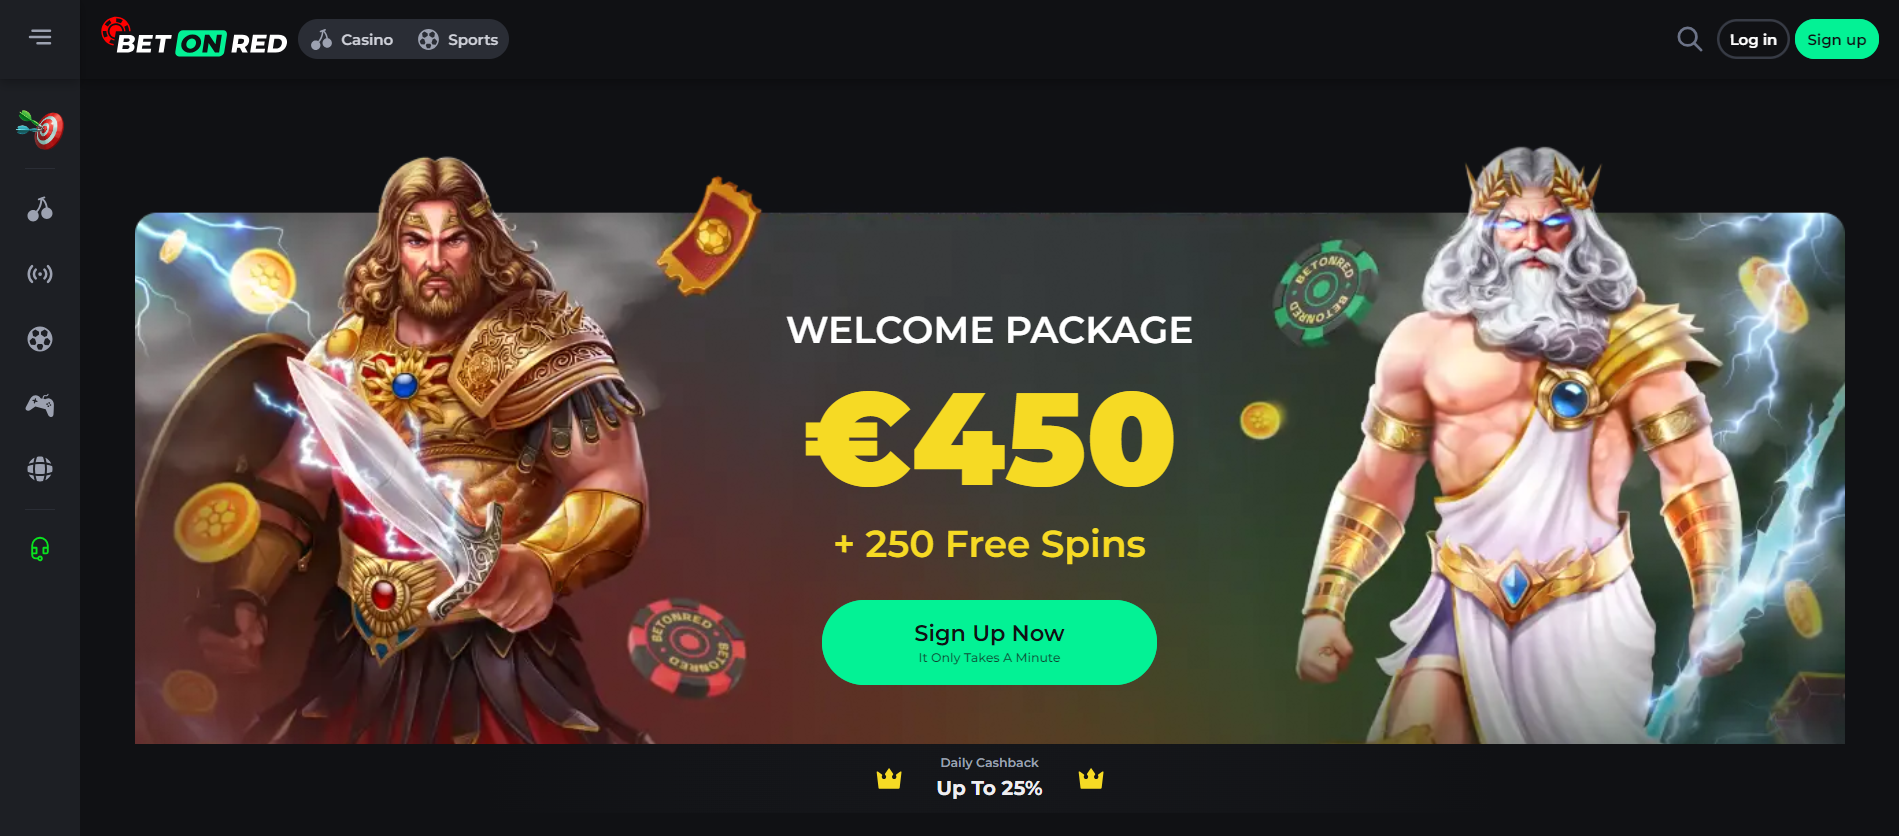Click the right crown icon near cashback
Screen dimensions: 1899x836
click(x=1091, y=778)
